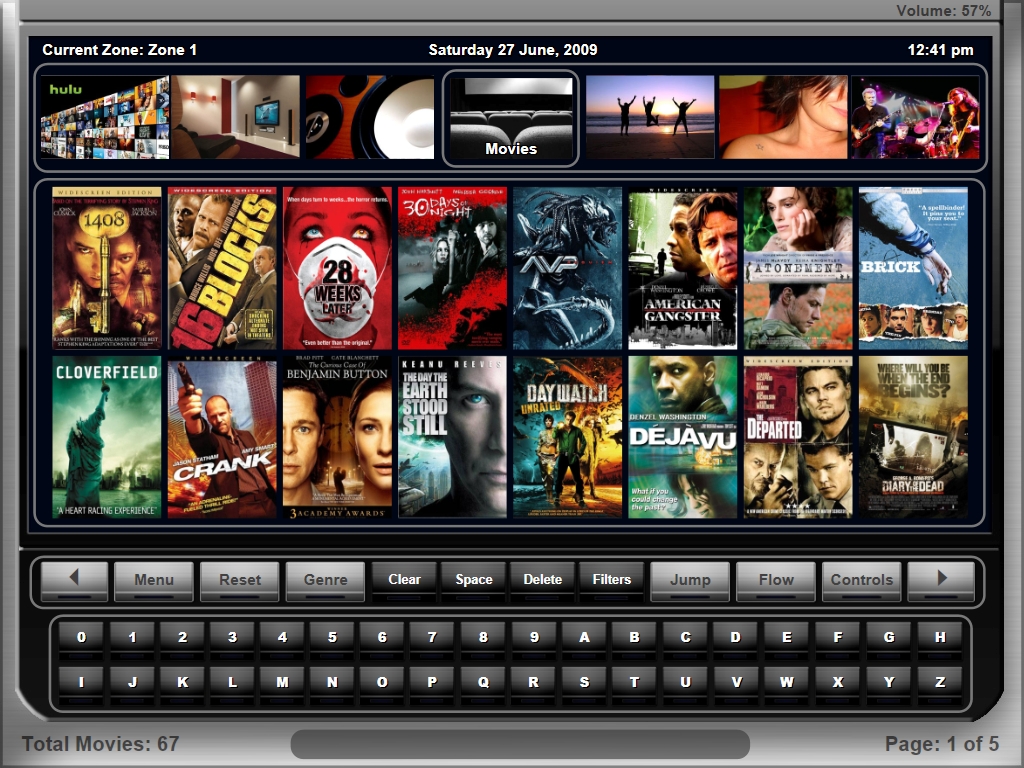Select the home theater room category thumbnail
1024x768 pixels.
coord(236,117)
